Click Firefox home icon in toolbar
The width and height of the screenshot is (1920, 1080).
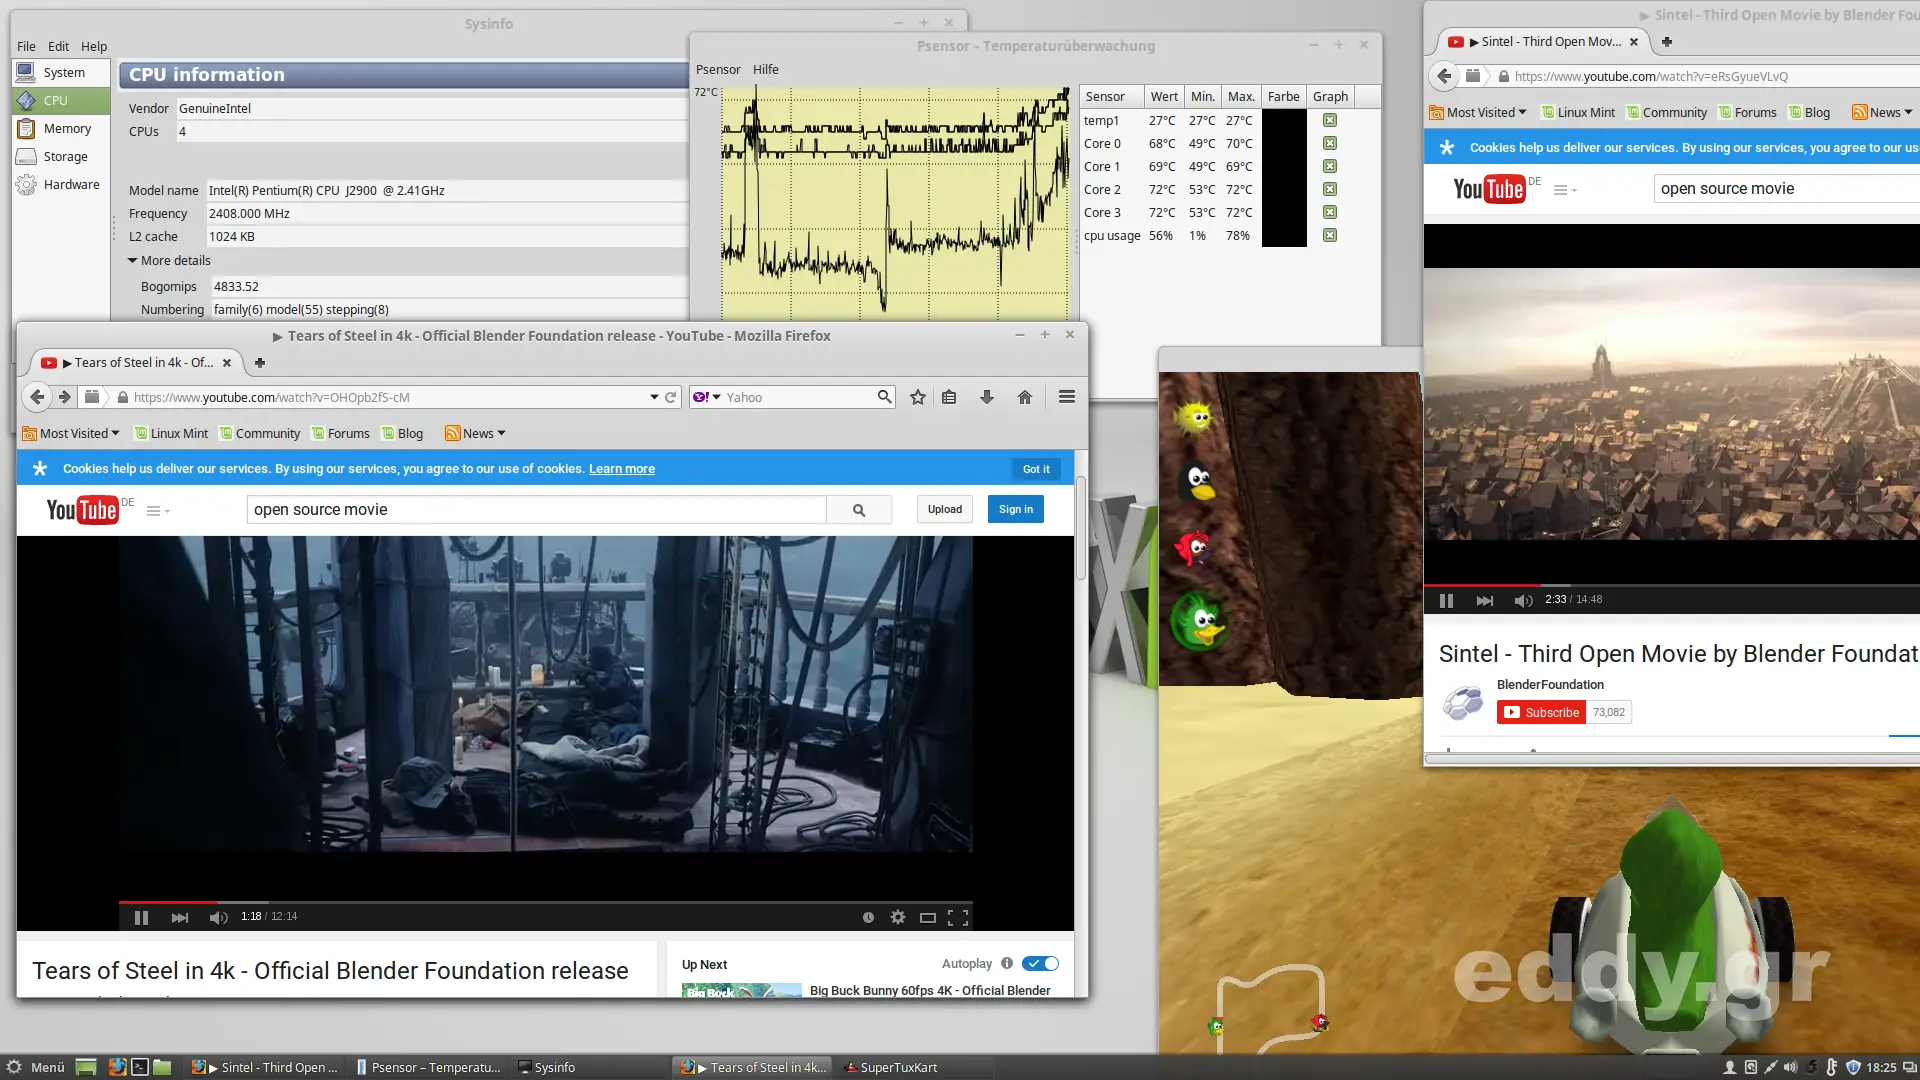pyautogui.click(x=1025, y=397)
